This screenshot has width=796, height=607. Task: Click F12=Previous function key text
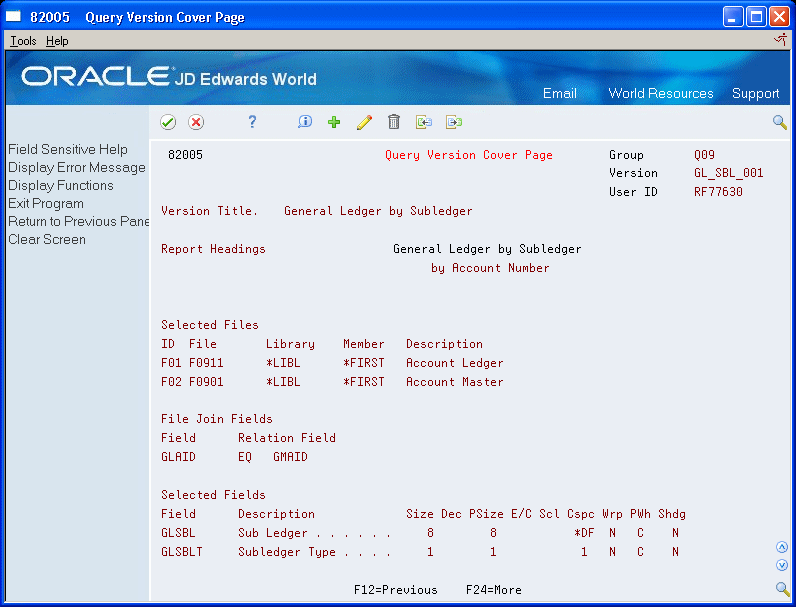[x=395, y=590]
